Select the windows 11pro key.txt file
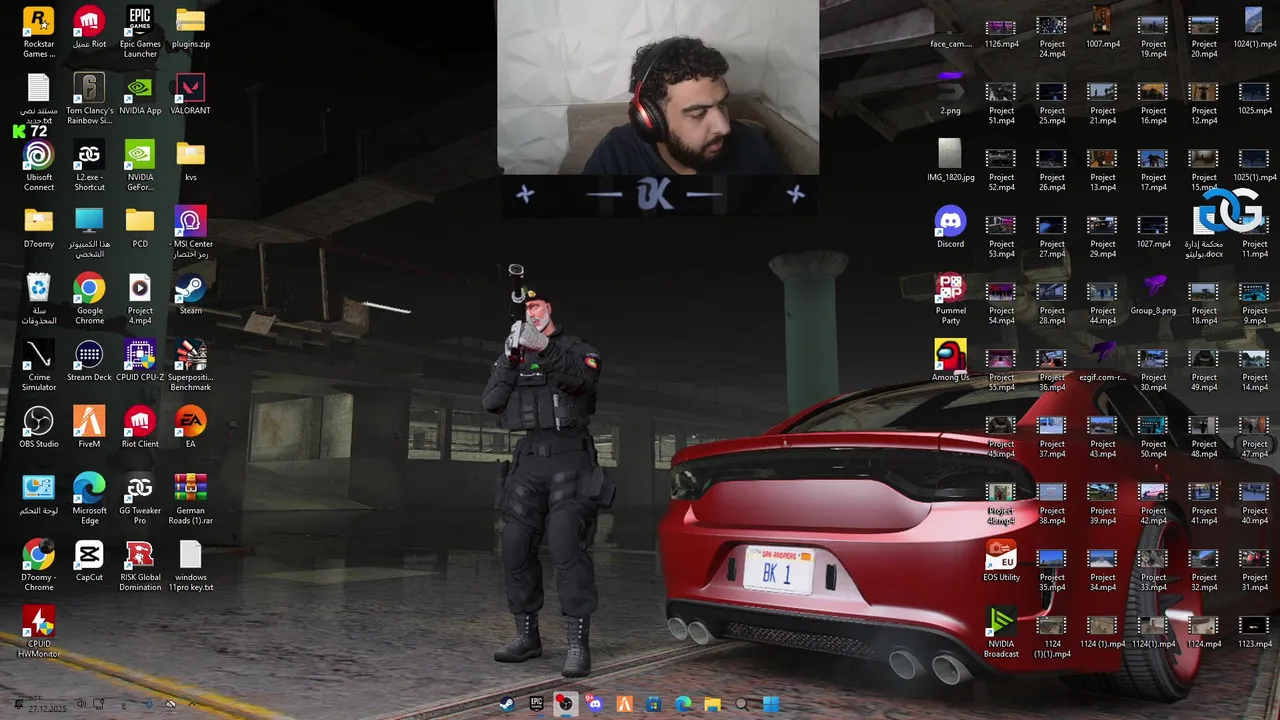The height and width of the screenshot is (720, 1280). [190, 565]
